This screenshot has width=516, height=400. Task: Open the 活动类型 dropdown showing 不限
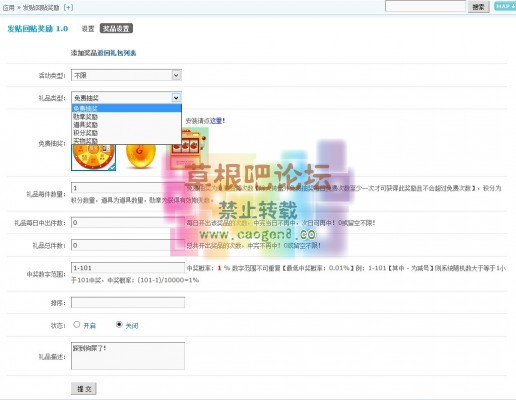click(x=126, y=75)
